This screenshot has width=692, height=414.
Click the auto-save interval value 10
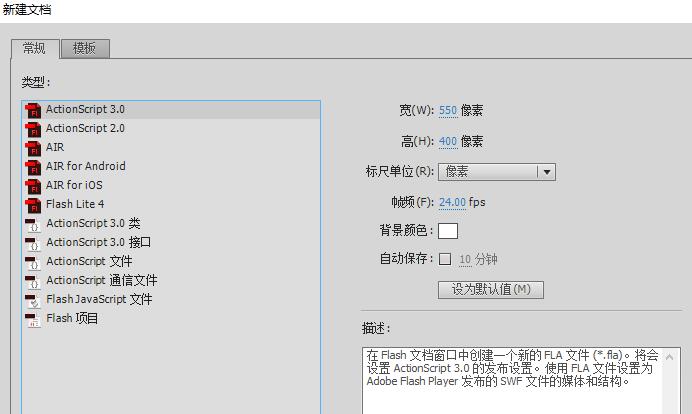(x=465, y=259)
